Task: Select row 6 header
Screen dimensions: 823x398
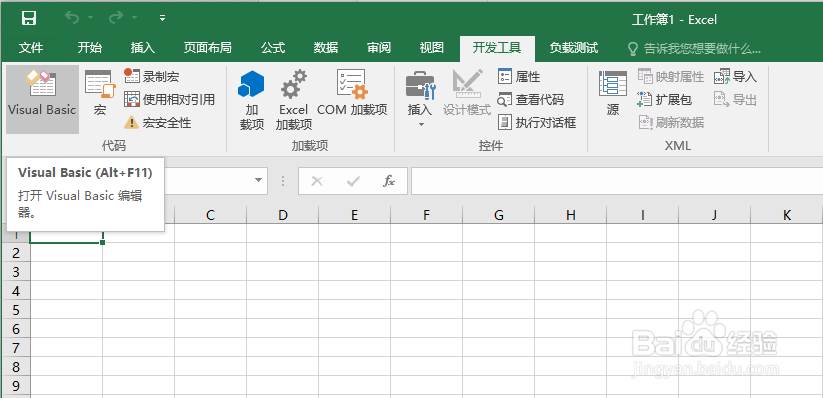Action: (x=15, y=329)
